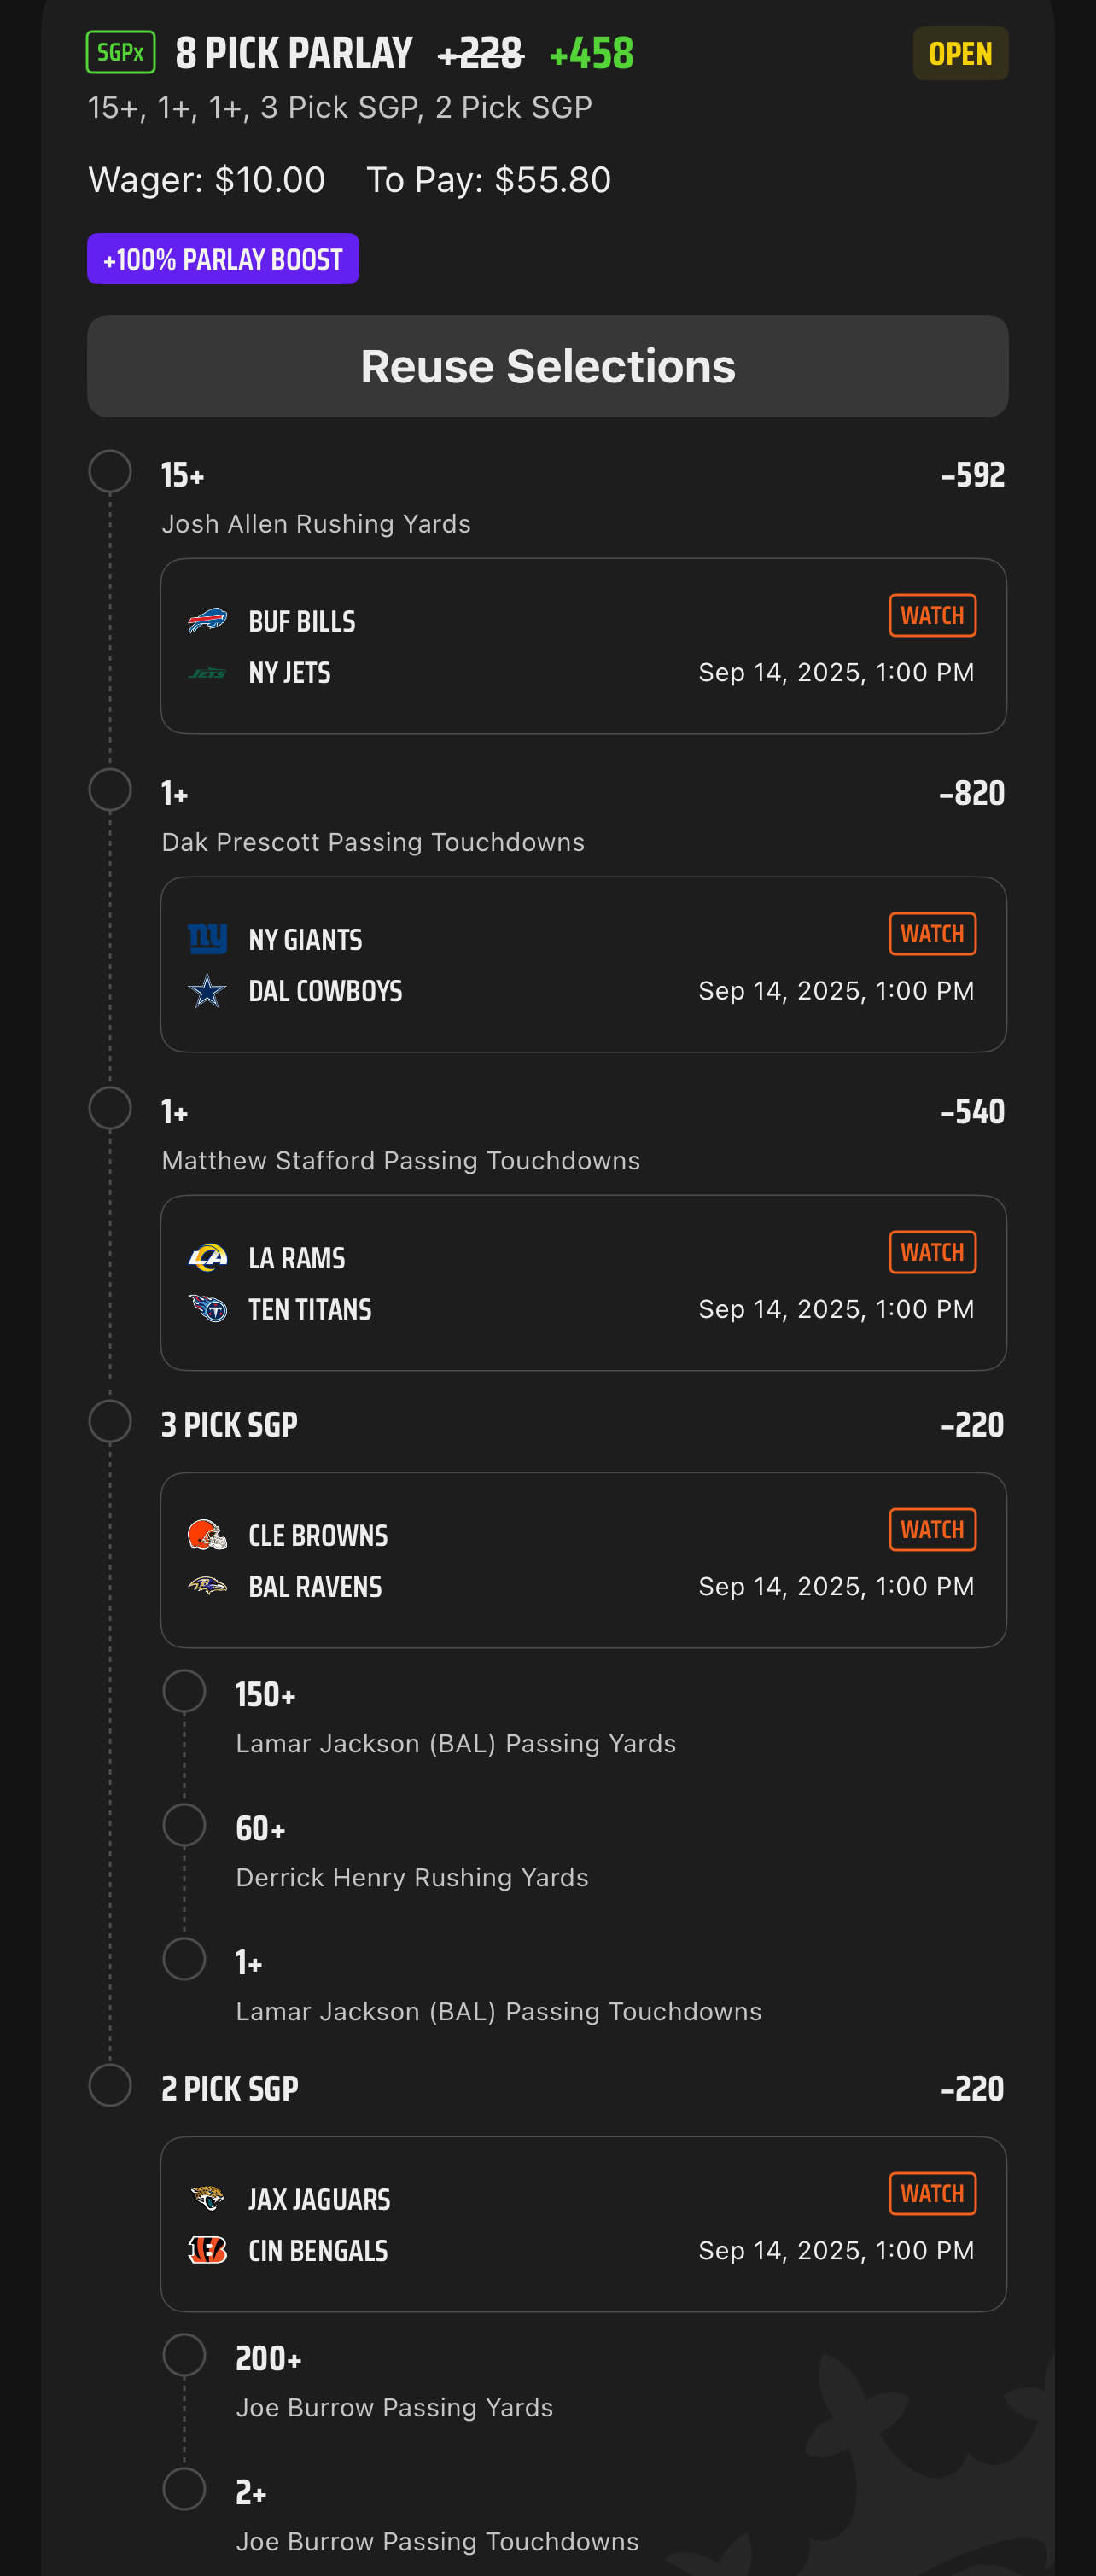
Task: Tap the Cleveland Browns helmet logo
Action: tap(207, 1534)
